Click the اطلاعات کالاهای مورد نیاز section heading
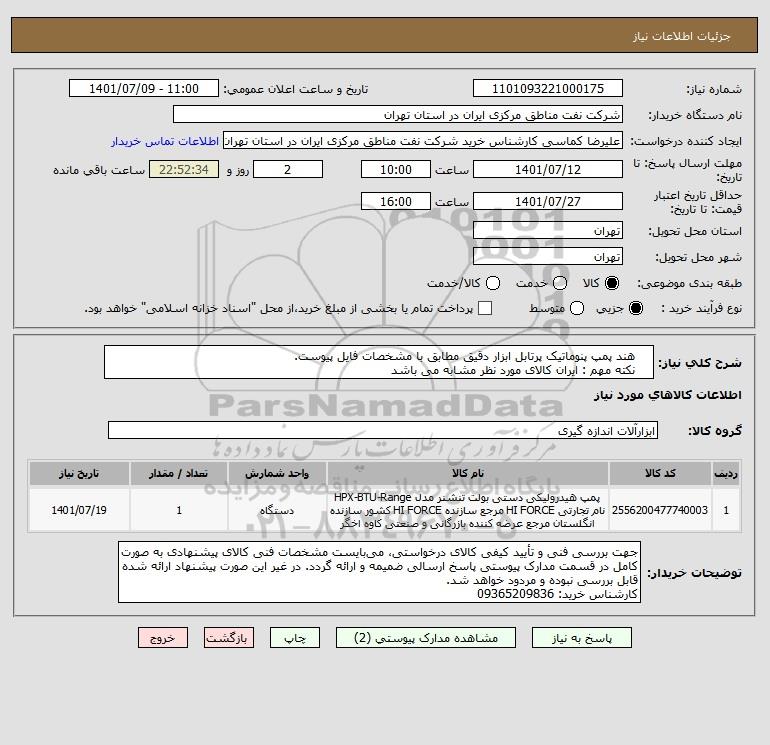The image size is (770, 745). 668,395
